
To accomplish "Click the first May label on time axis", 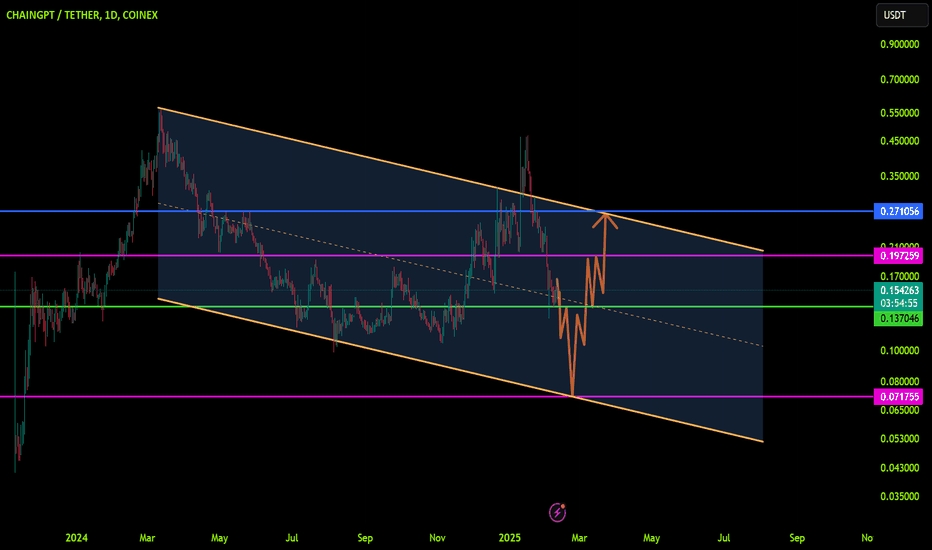I will click(x=219, y=538).
